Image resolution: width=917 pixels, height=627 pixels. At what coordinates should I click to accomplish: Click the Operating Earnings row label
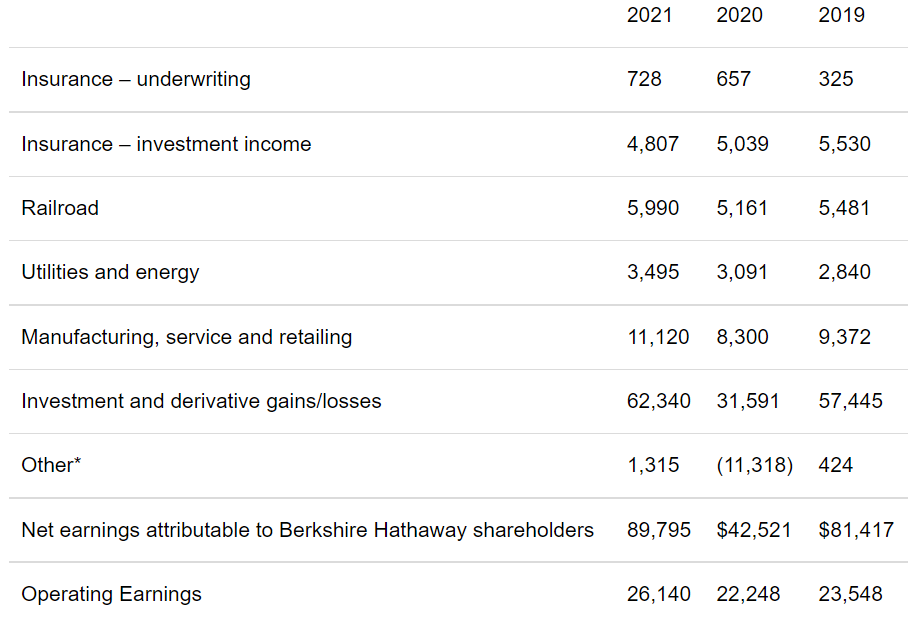pos(111,594)
